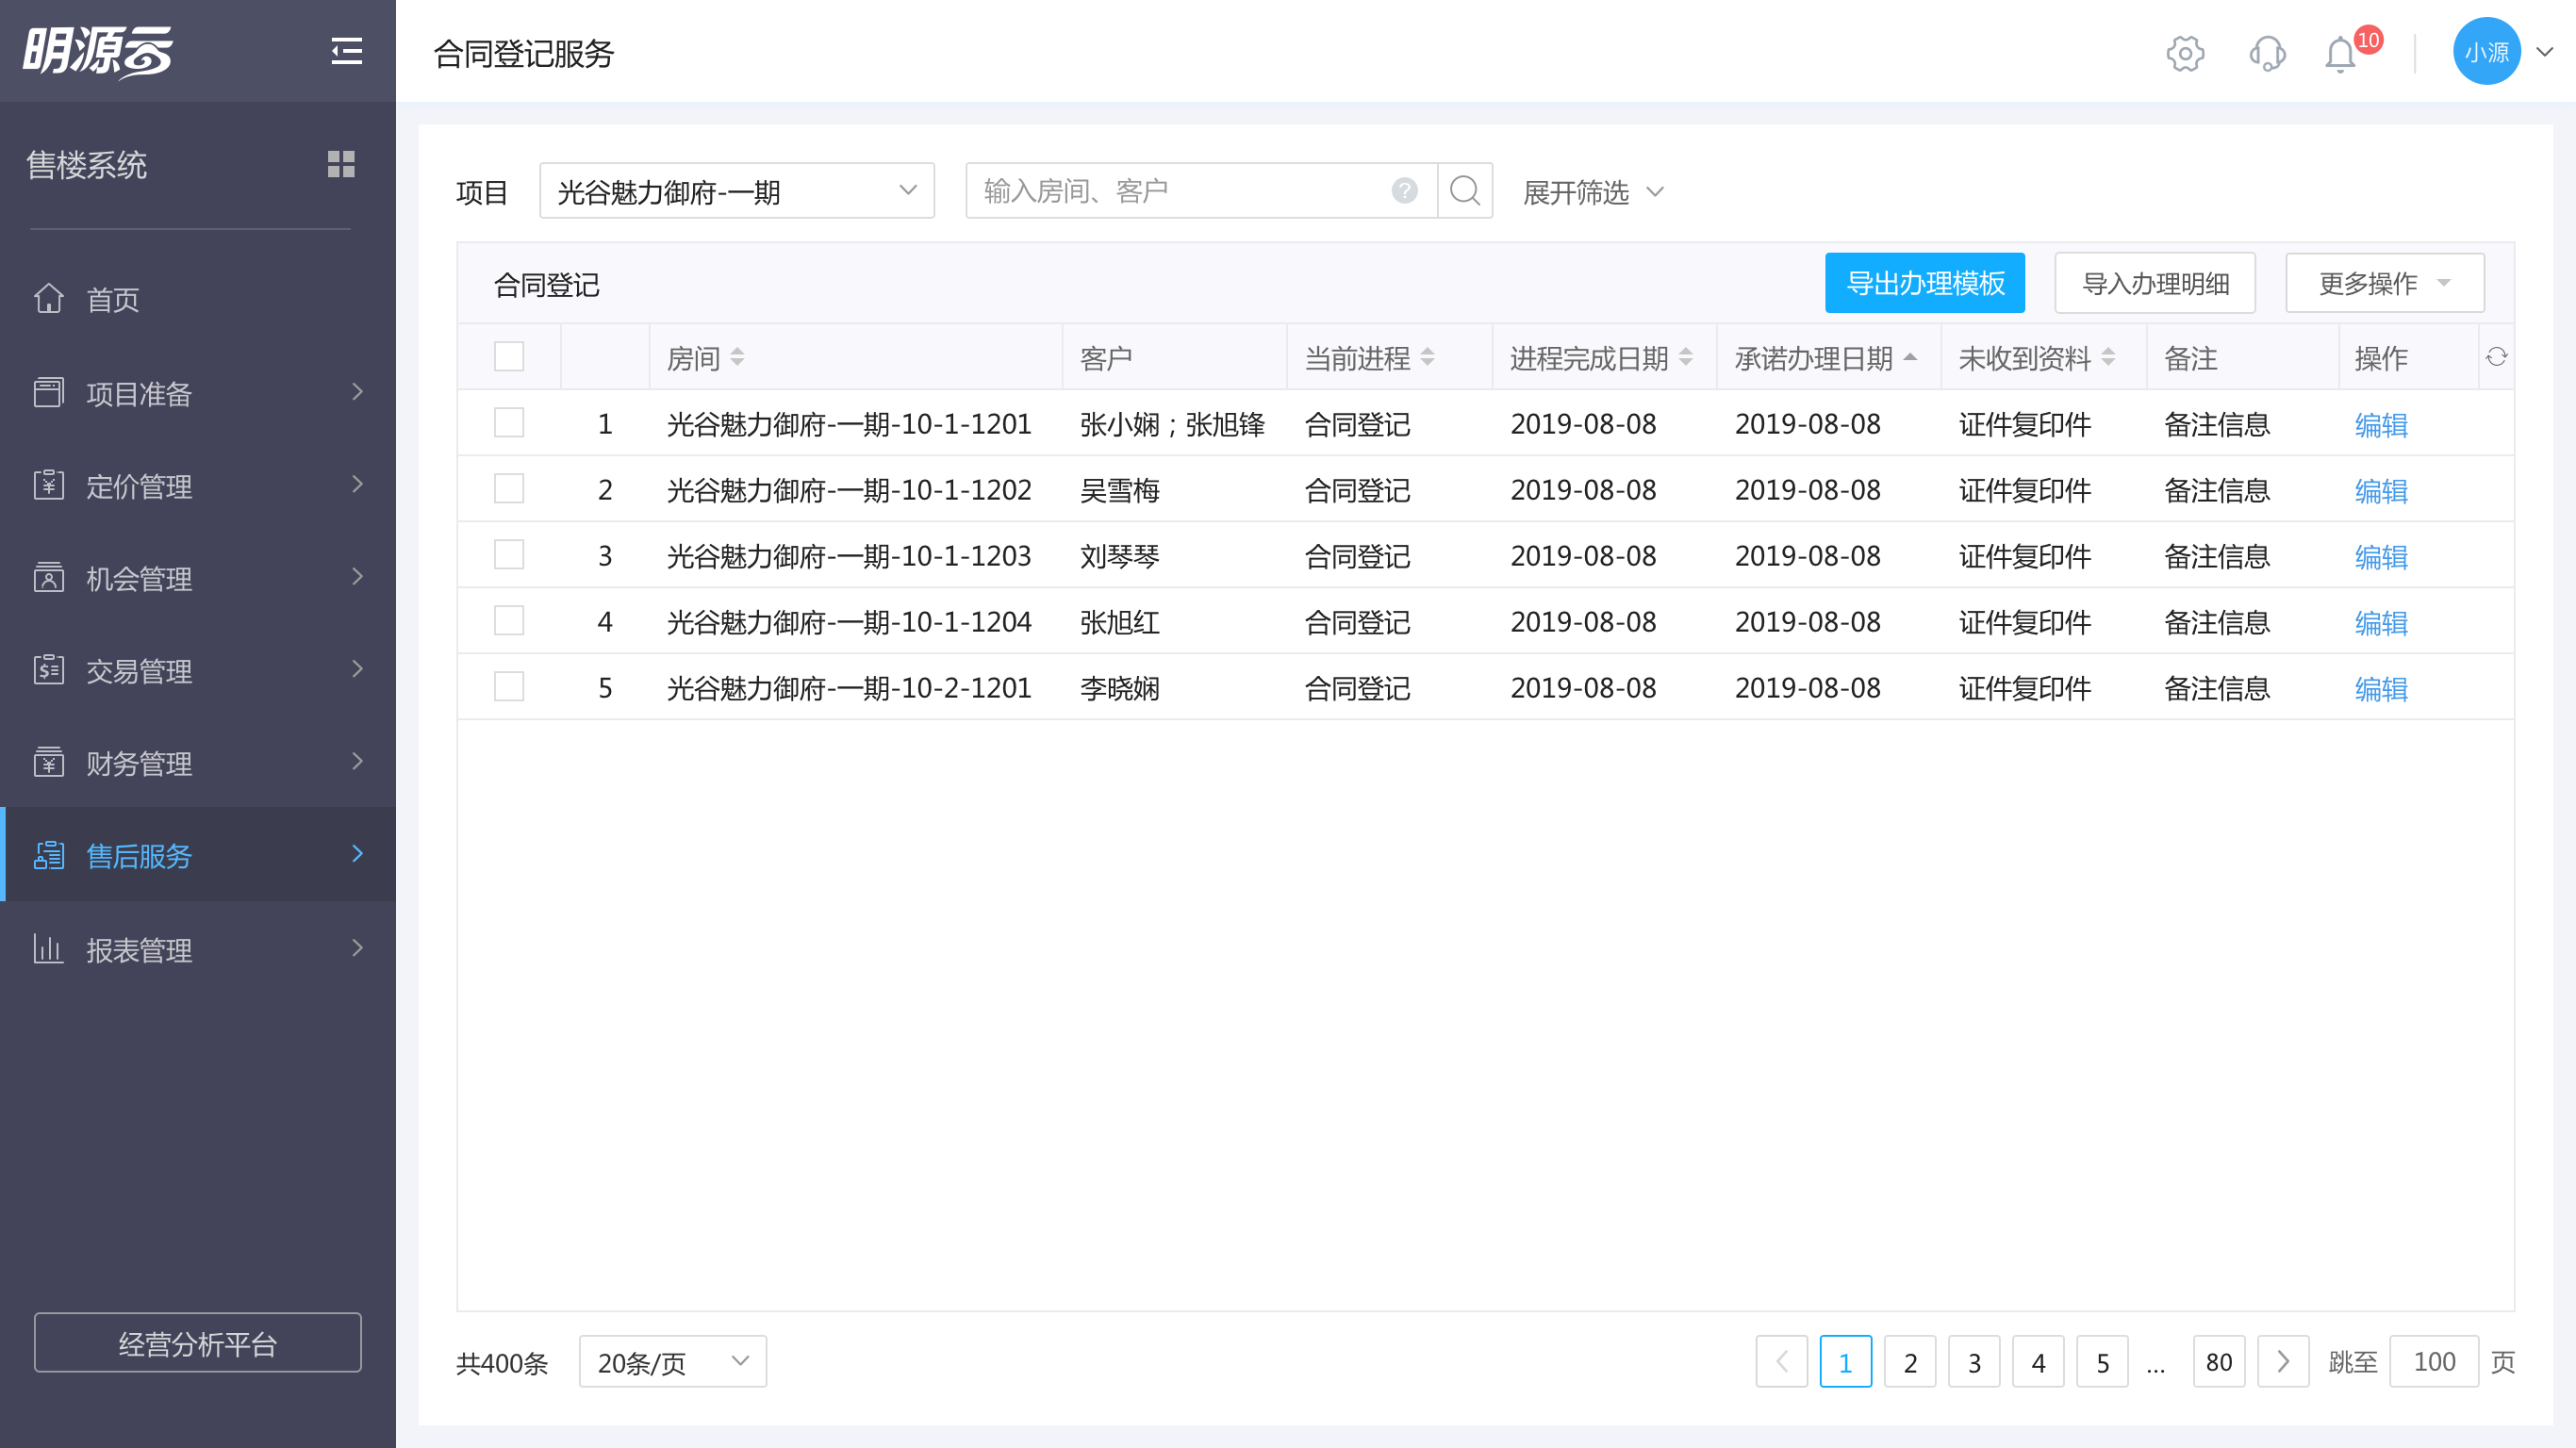Click the settings gear icon in header
2576x1448 pixels.
pos(2185,53)
